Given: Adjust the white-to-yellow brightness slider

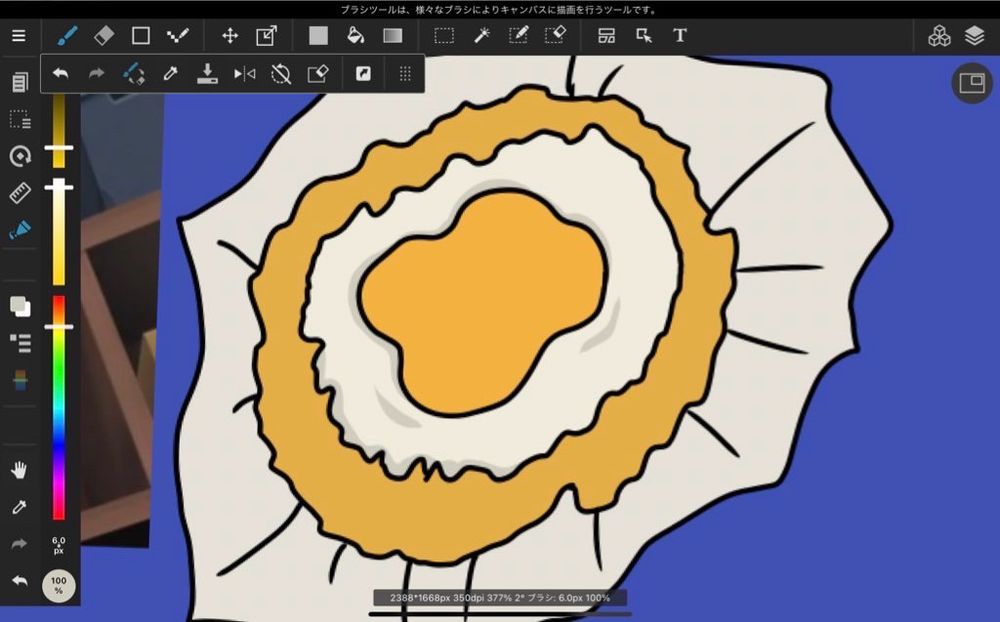Looking at the screenshot, I should (x=59, y=232).
